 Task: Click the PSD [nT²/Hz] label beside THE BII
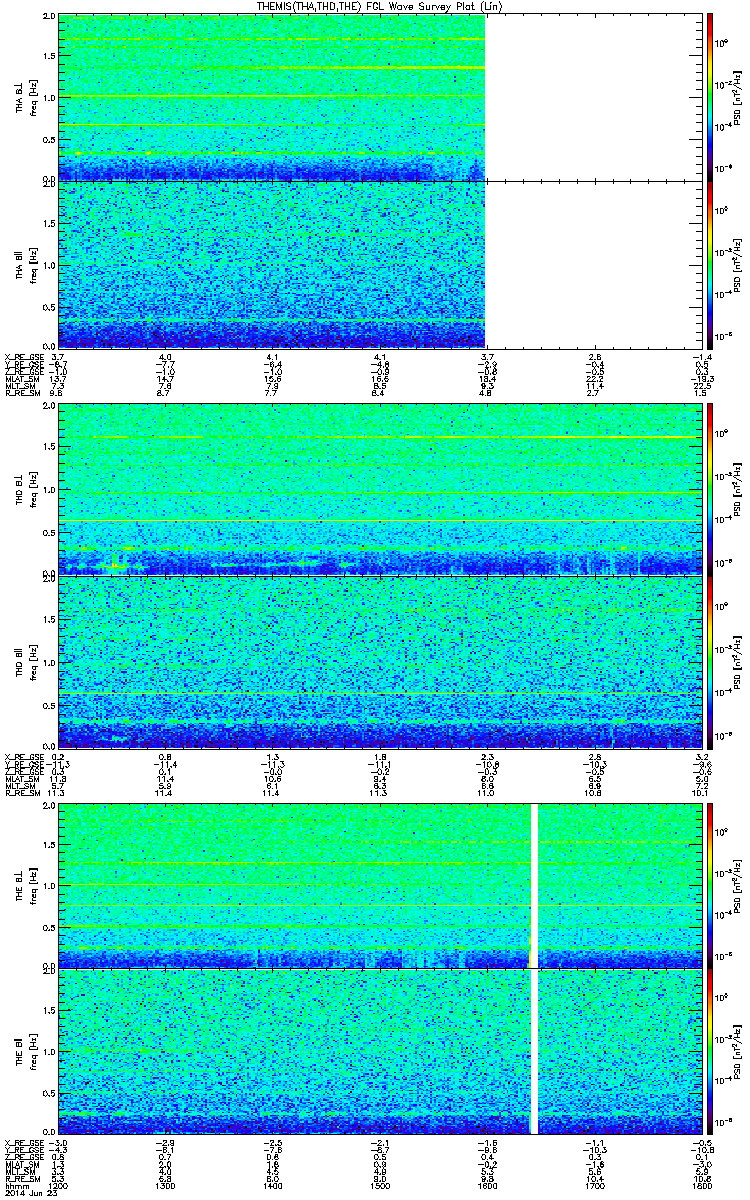pos(738,1051)
